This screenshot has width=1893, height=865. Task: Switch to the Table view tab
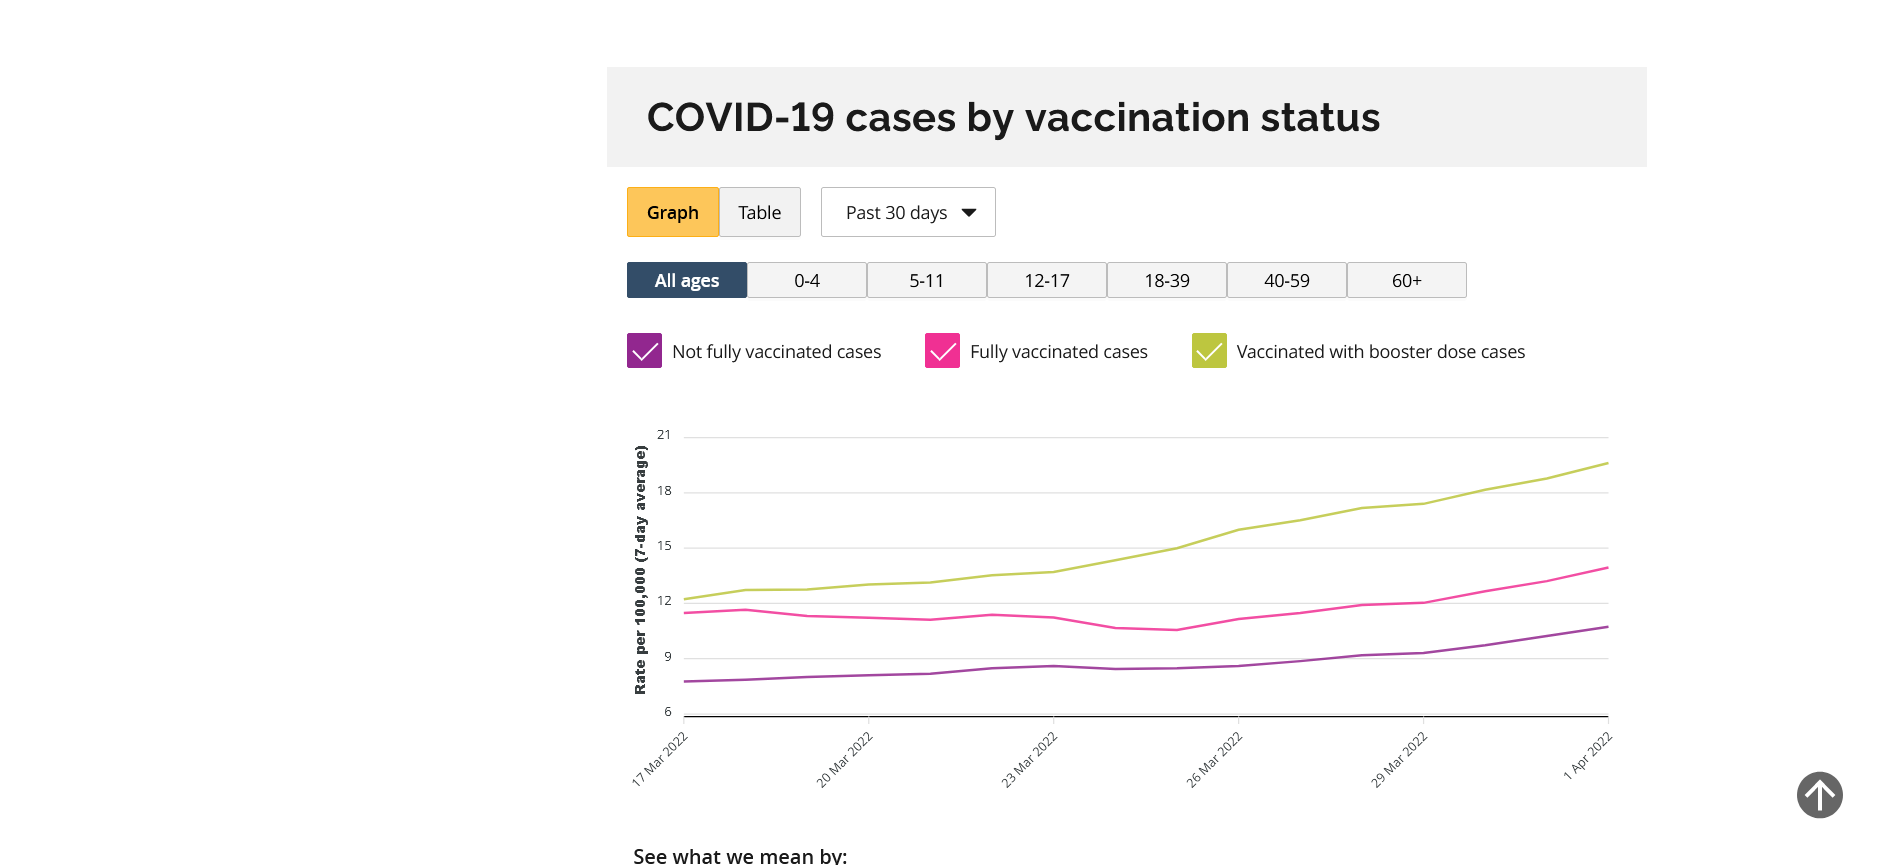point(759,212)
